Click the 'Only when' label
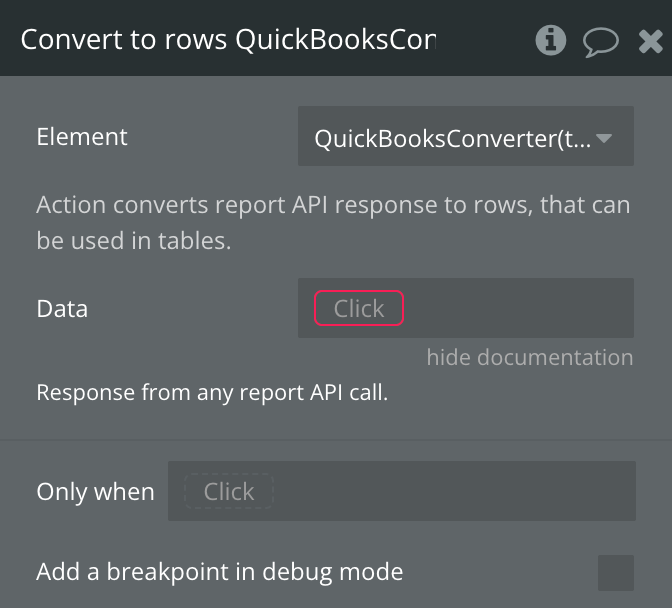Viewport: 672px width, 608px height. coord(95,492)
